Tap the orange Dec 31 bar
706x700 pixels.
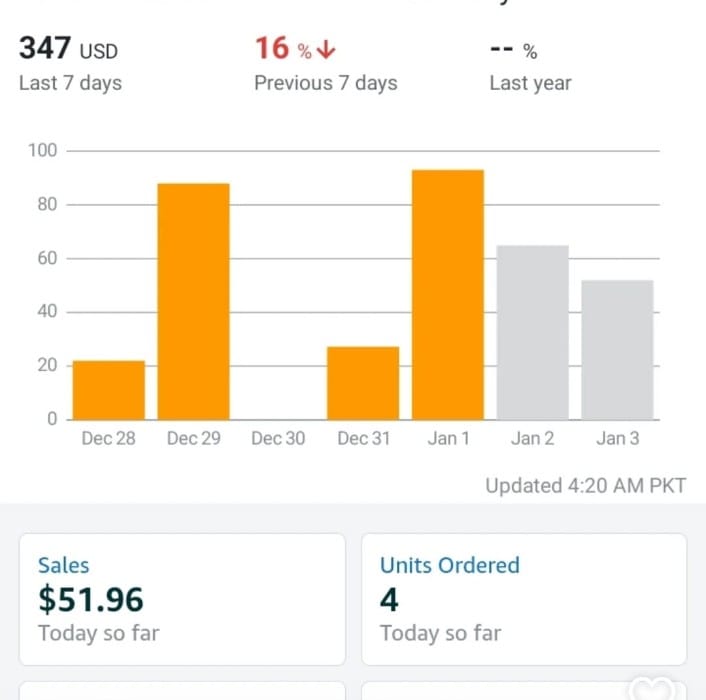(x=363, y=383)
